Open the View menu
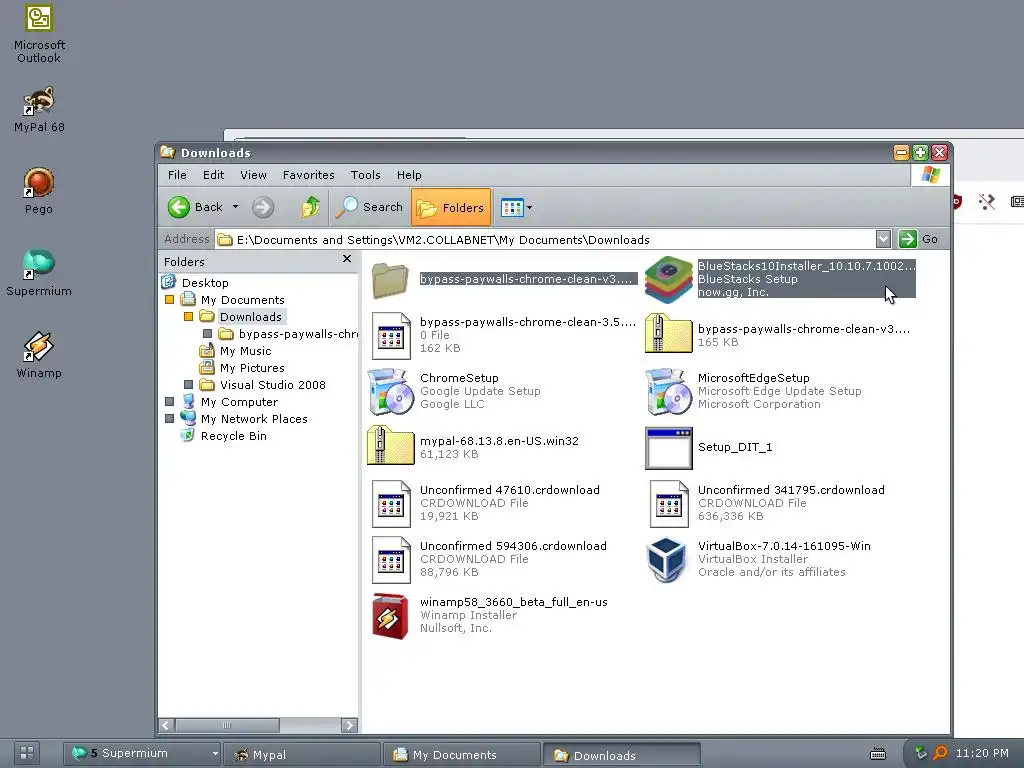This screenshot has height=768, width=1024. [253, 175]
